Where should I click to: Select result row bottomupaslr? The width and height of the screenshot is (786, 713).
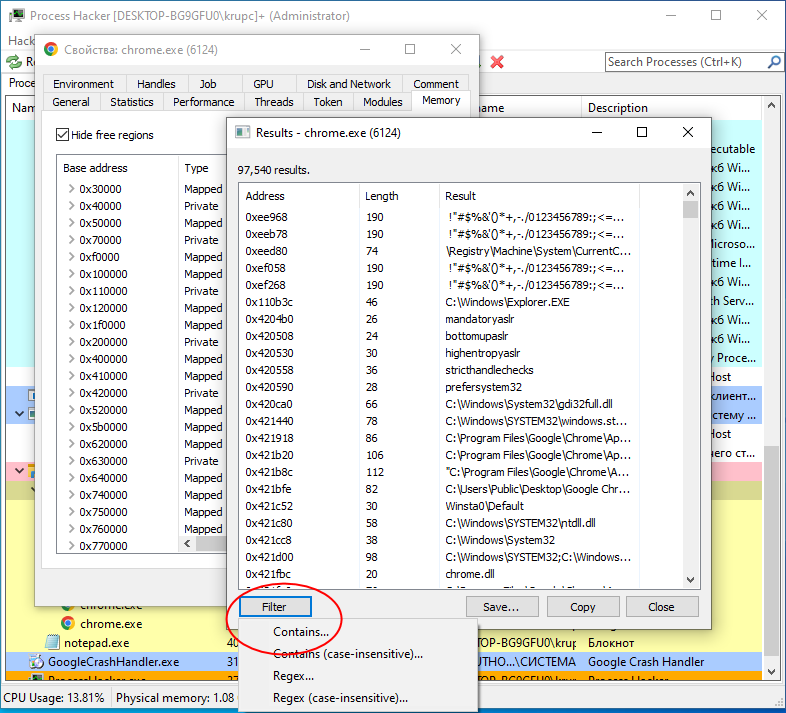pyautogui.click(x=460, y=336)
